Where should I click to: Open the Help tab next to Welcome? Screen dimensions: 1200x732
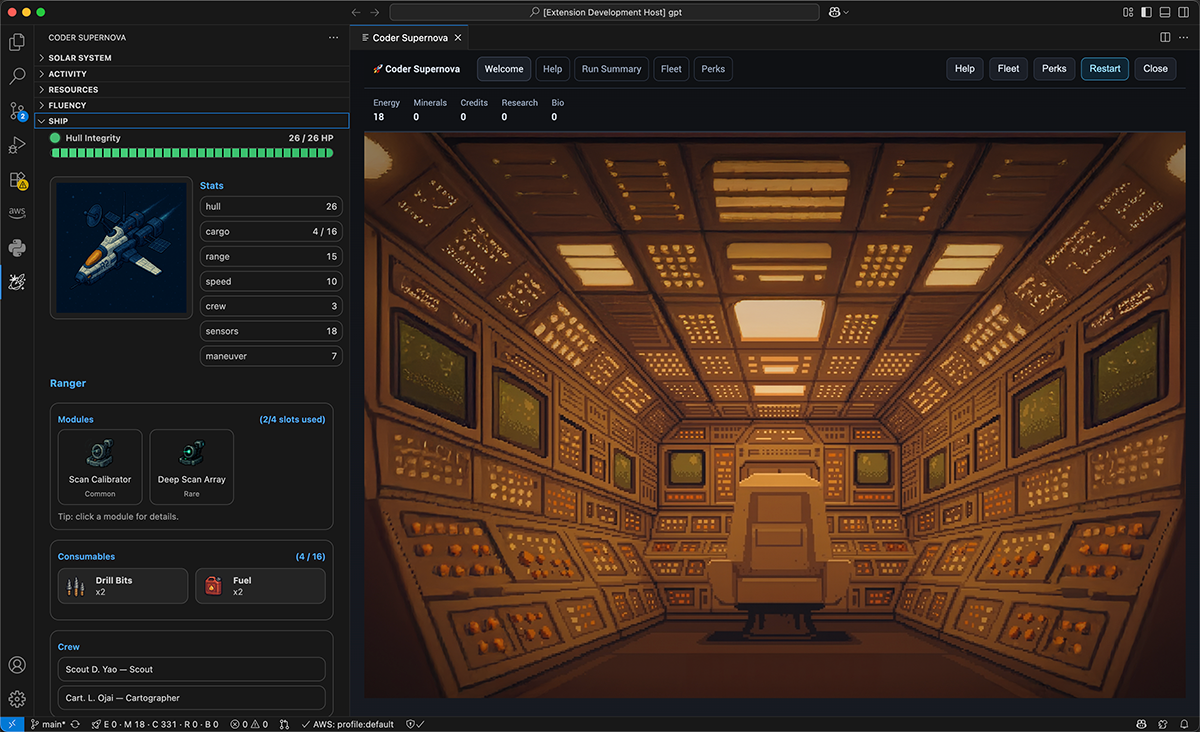pyautogui.click(x=552, y=69)
